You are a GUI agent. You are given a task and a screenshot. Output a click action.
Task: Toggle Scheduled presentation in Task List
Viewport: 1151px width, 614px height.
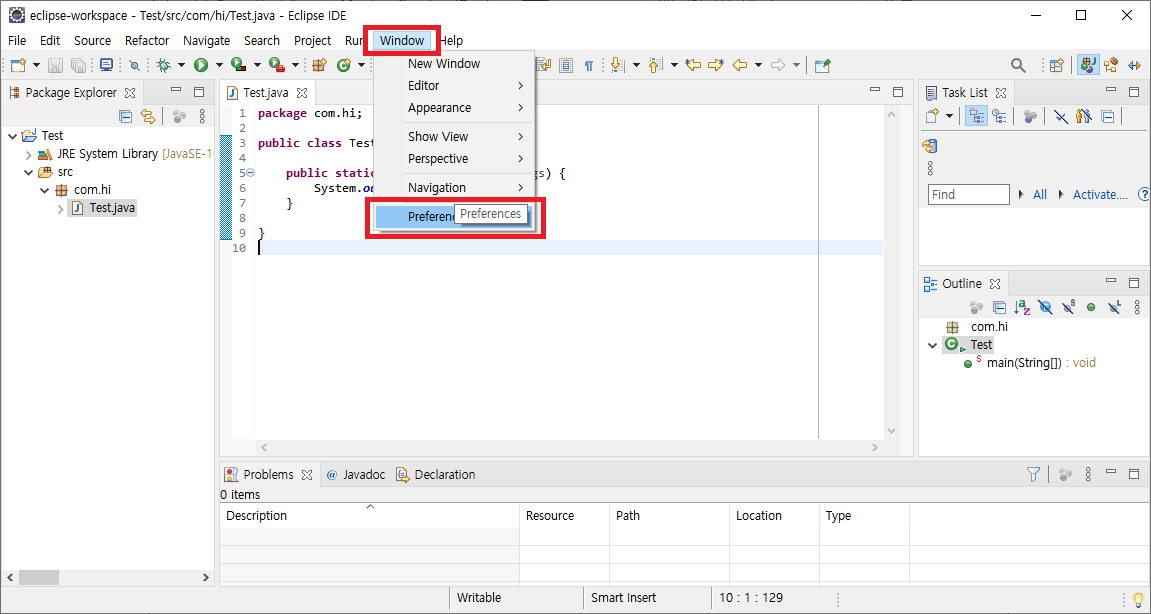(999, 115)
